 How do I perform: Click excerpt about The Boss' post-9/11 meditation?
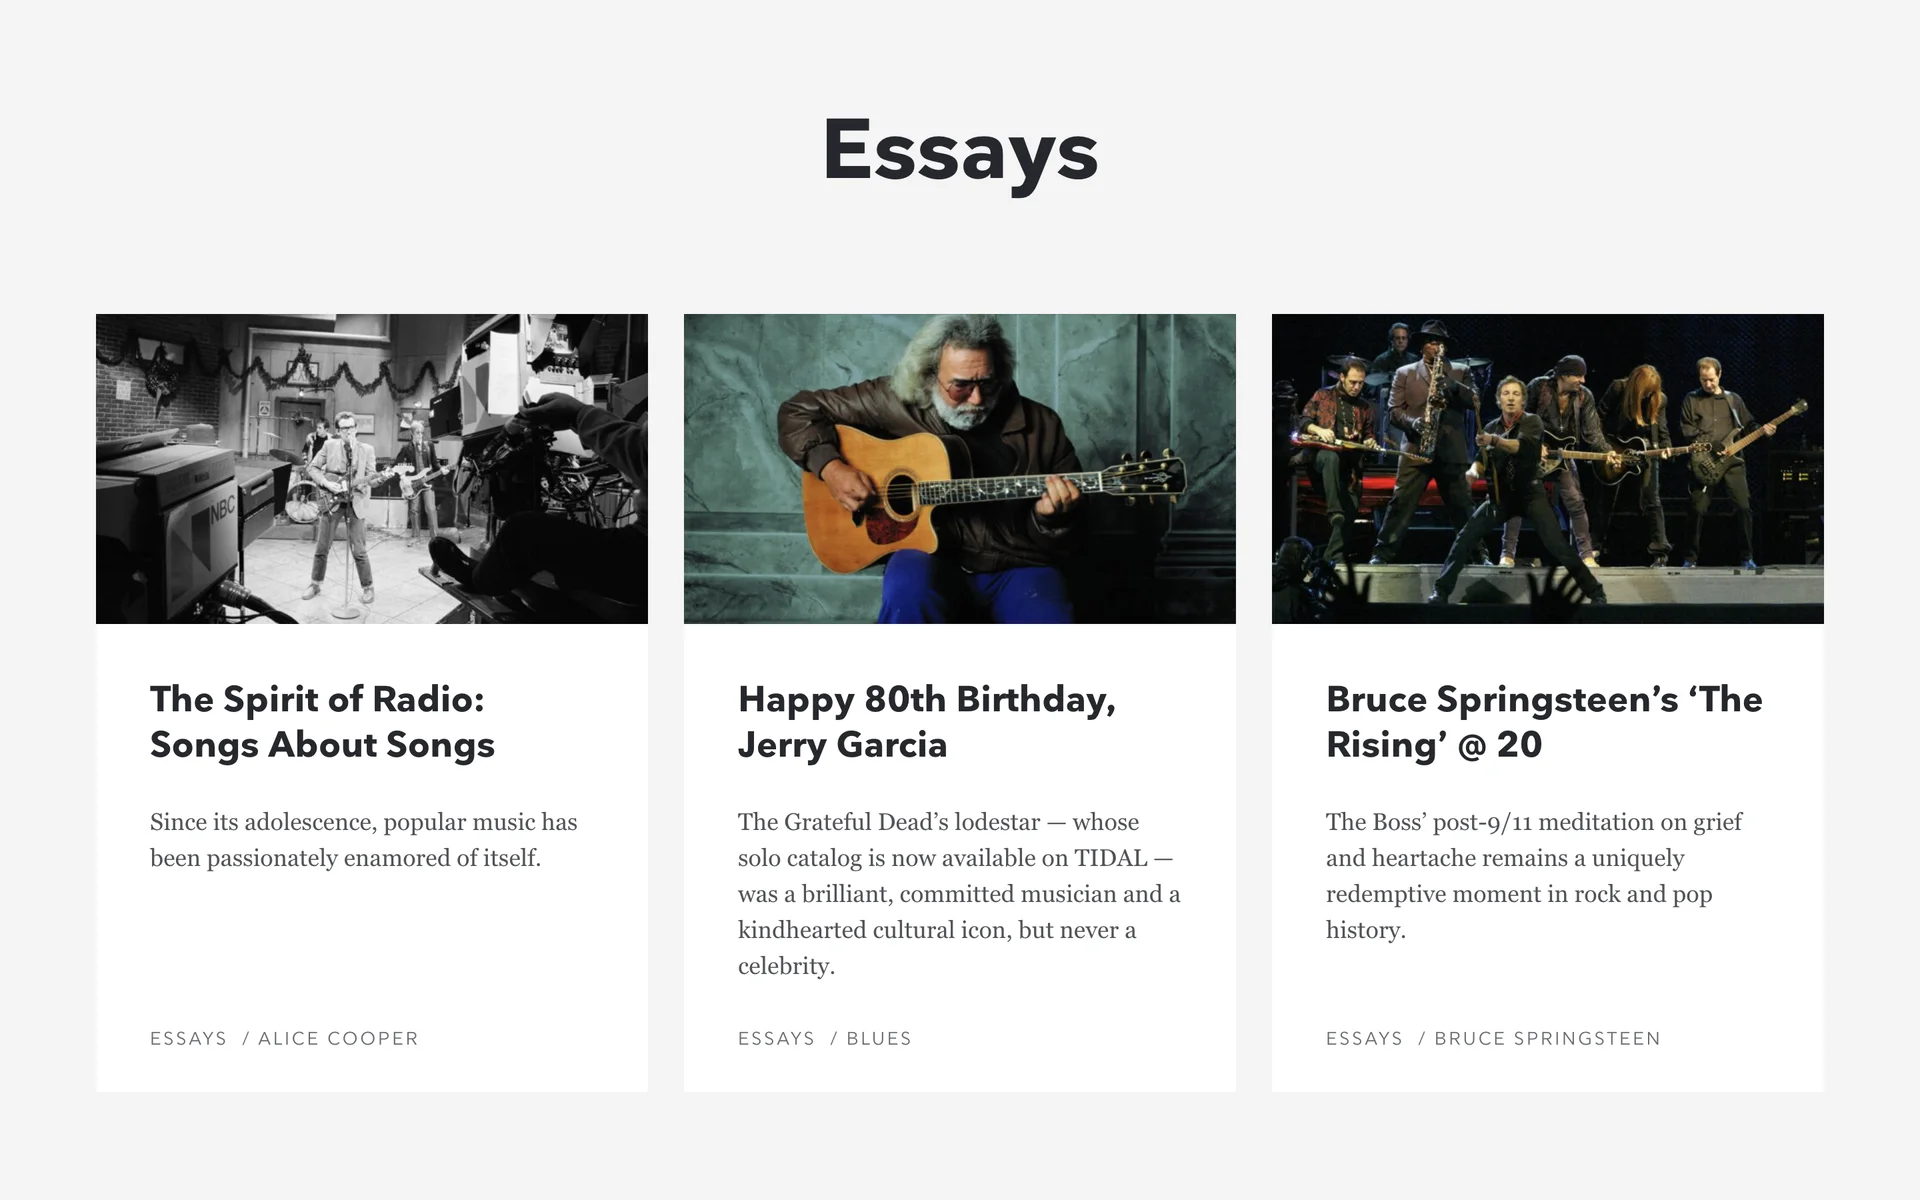click(x=1534, y=876)
